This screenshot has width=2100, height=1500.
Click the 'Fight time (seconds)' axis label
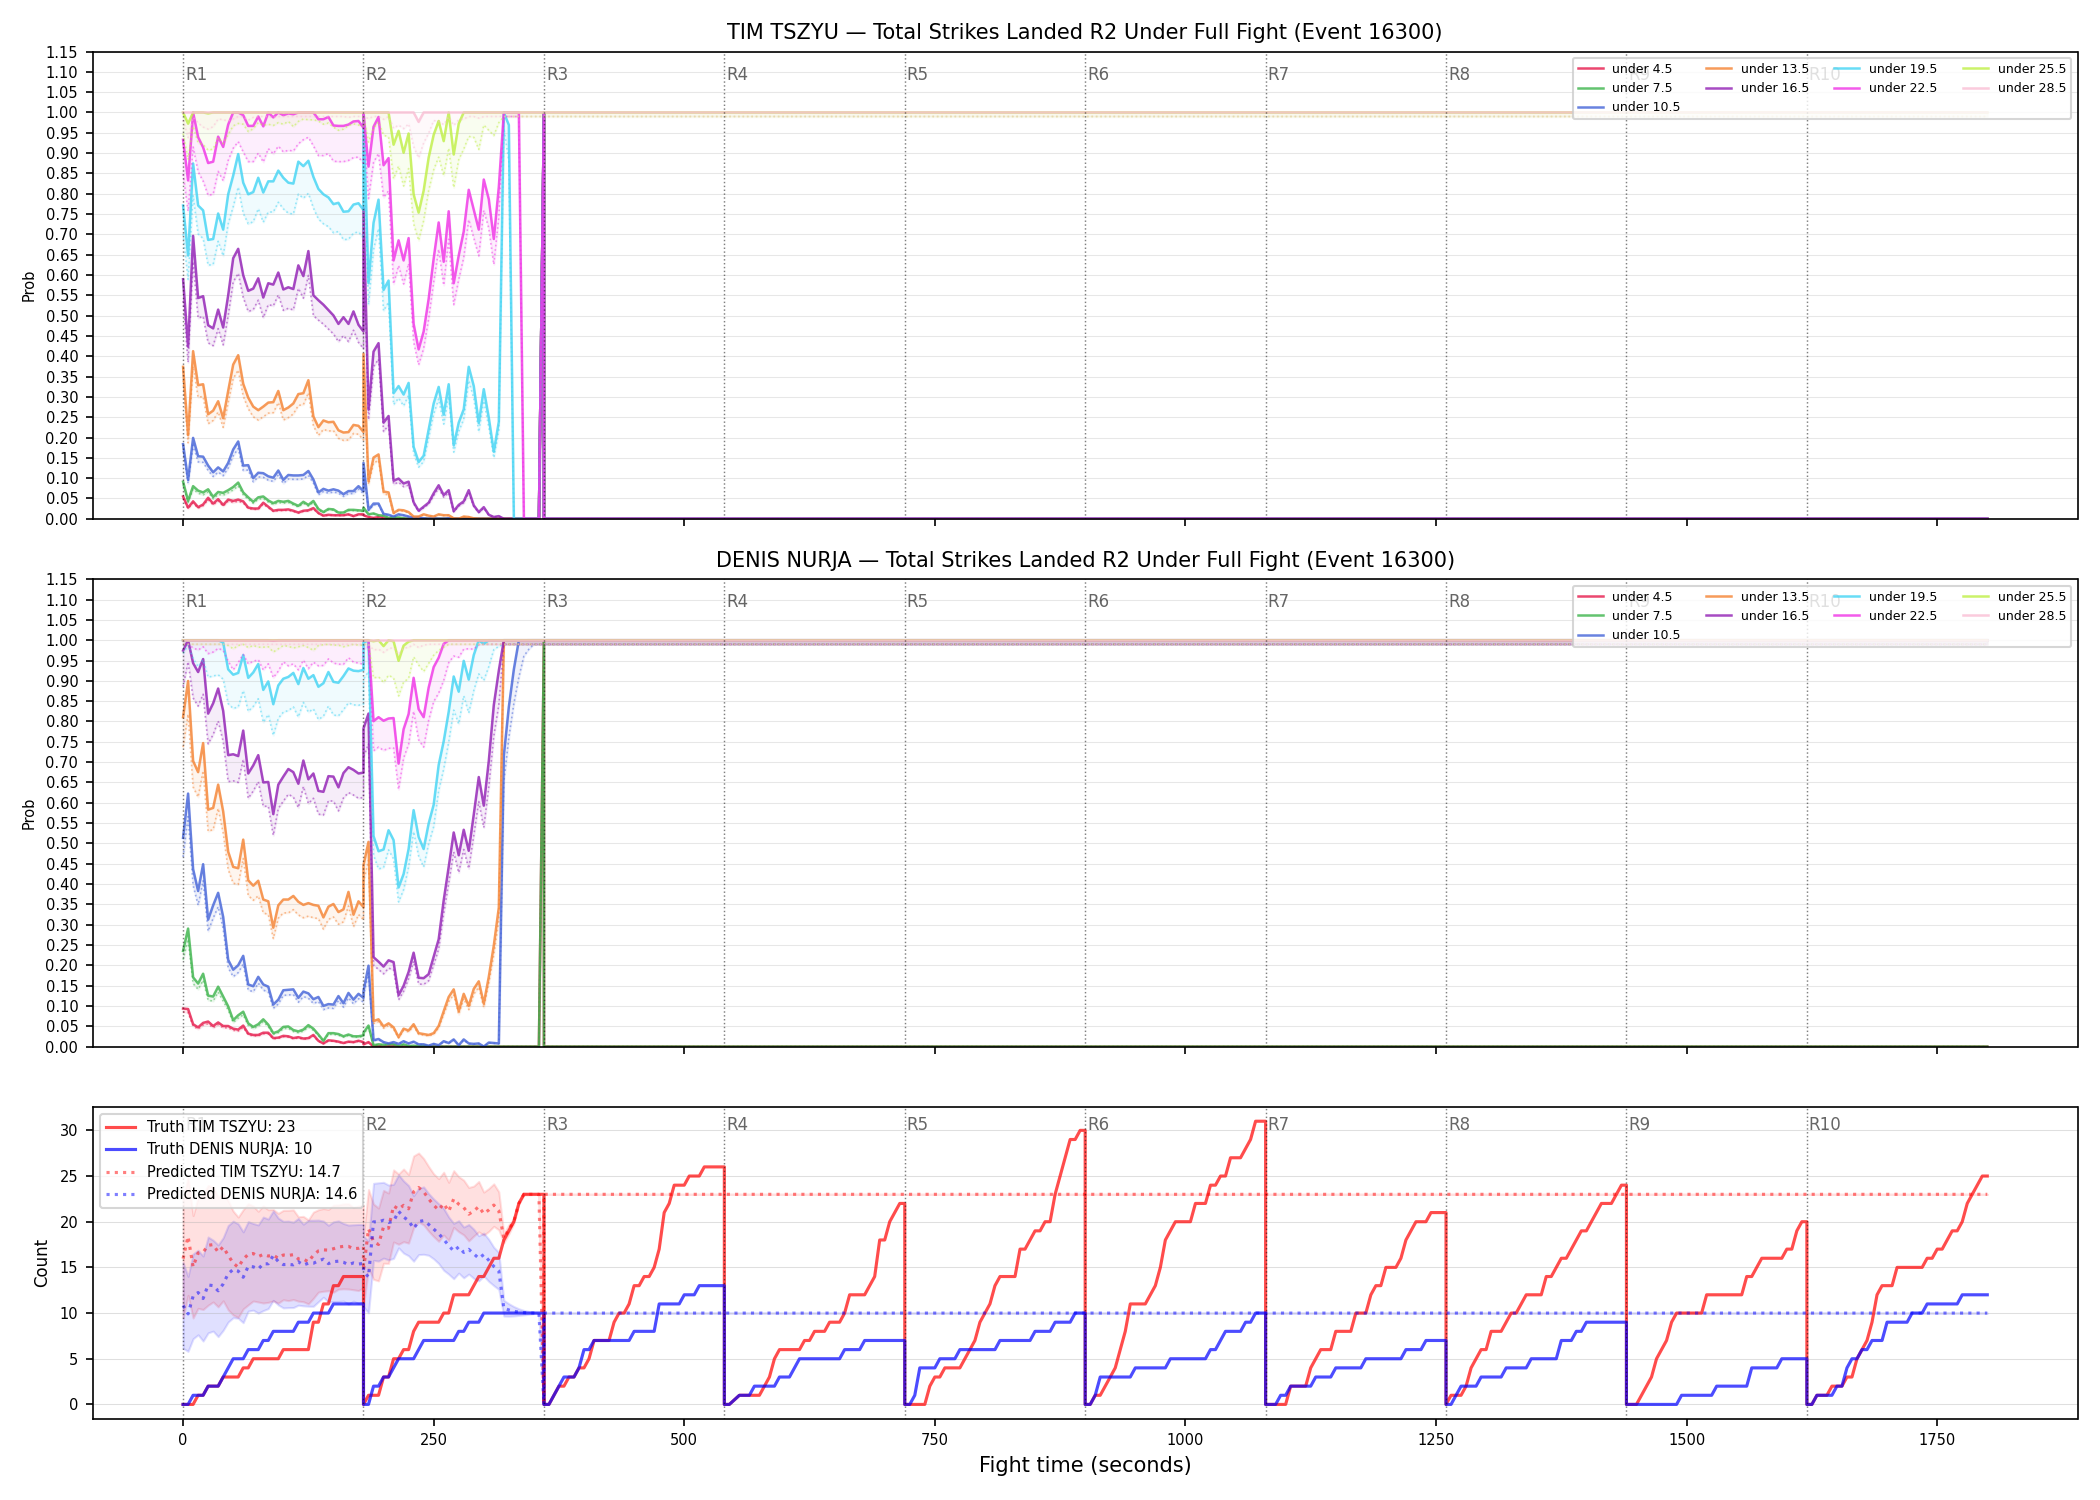1085,1465
